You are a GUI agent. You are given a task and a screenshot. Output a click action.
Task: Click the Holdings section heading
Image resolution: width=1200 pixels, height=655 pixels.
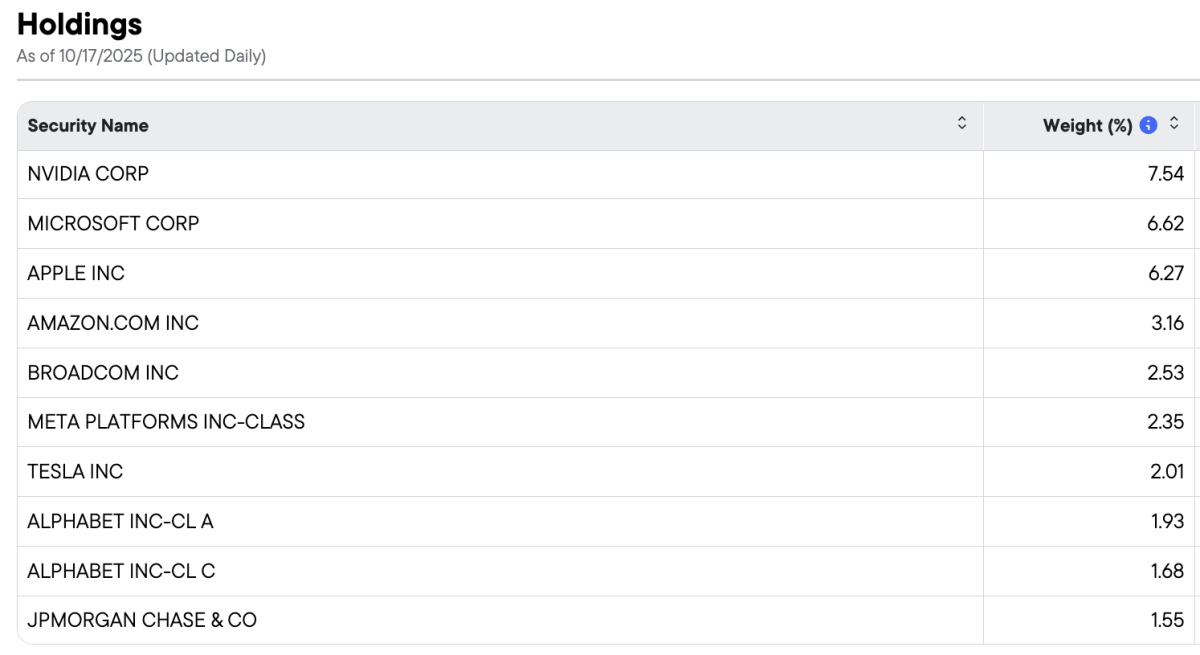tap(80, 24)
